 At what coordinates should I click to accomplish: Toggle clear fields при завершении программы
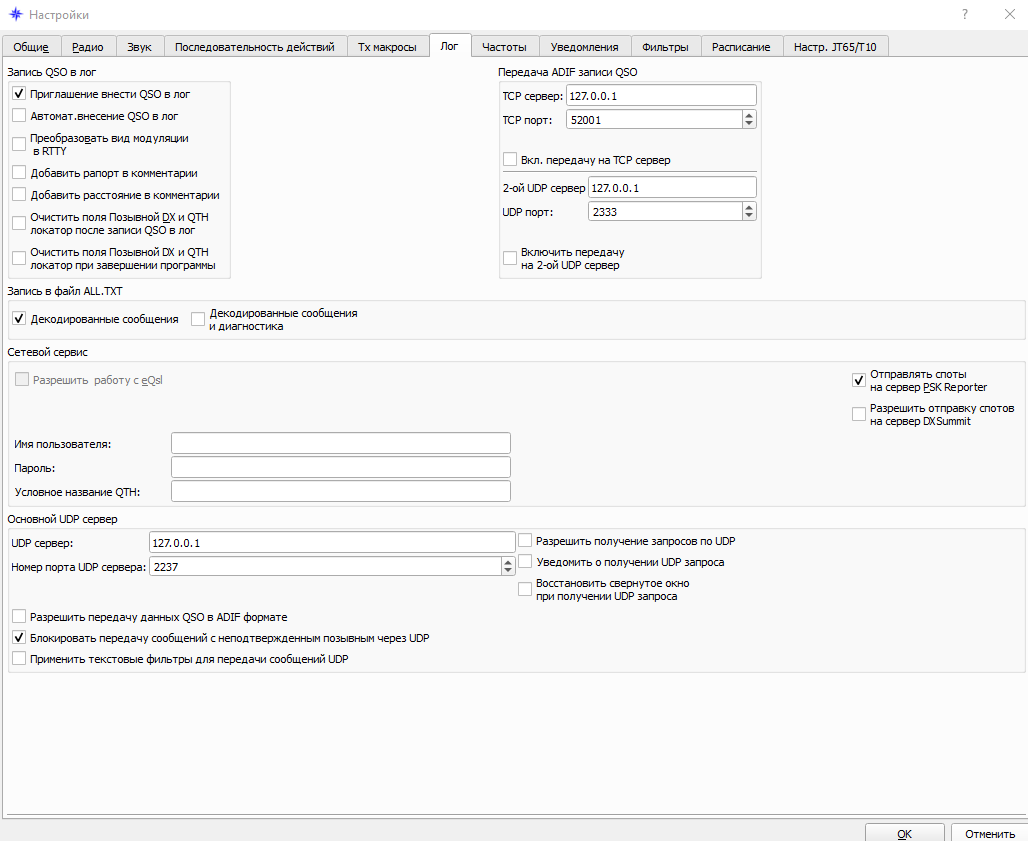pyautogui.click(x=19, y=258)
